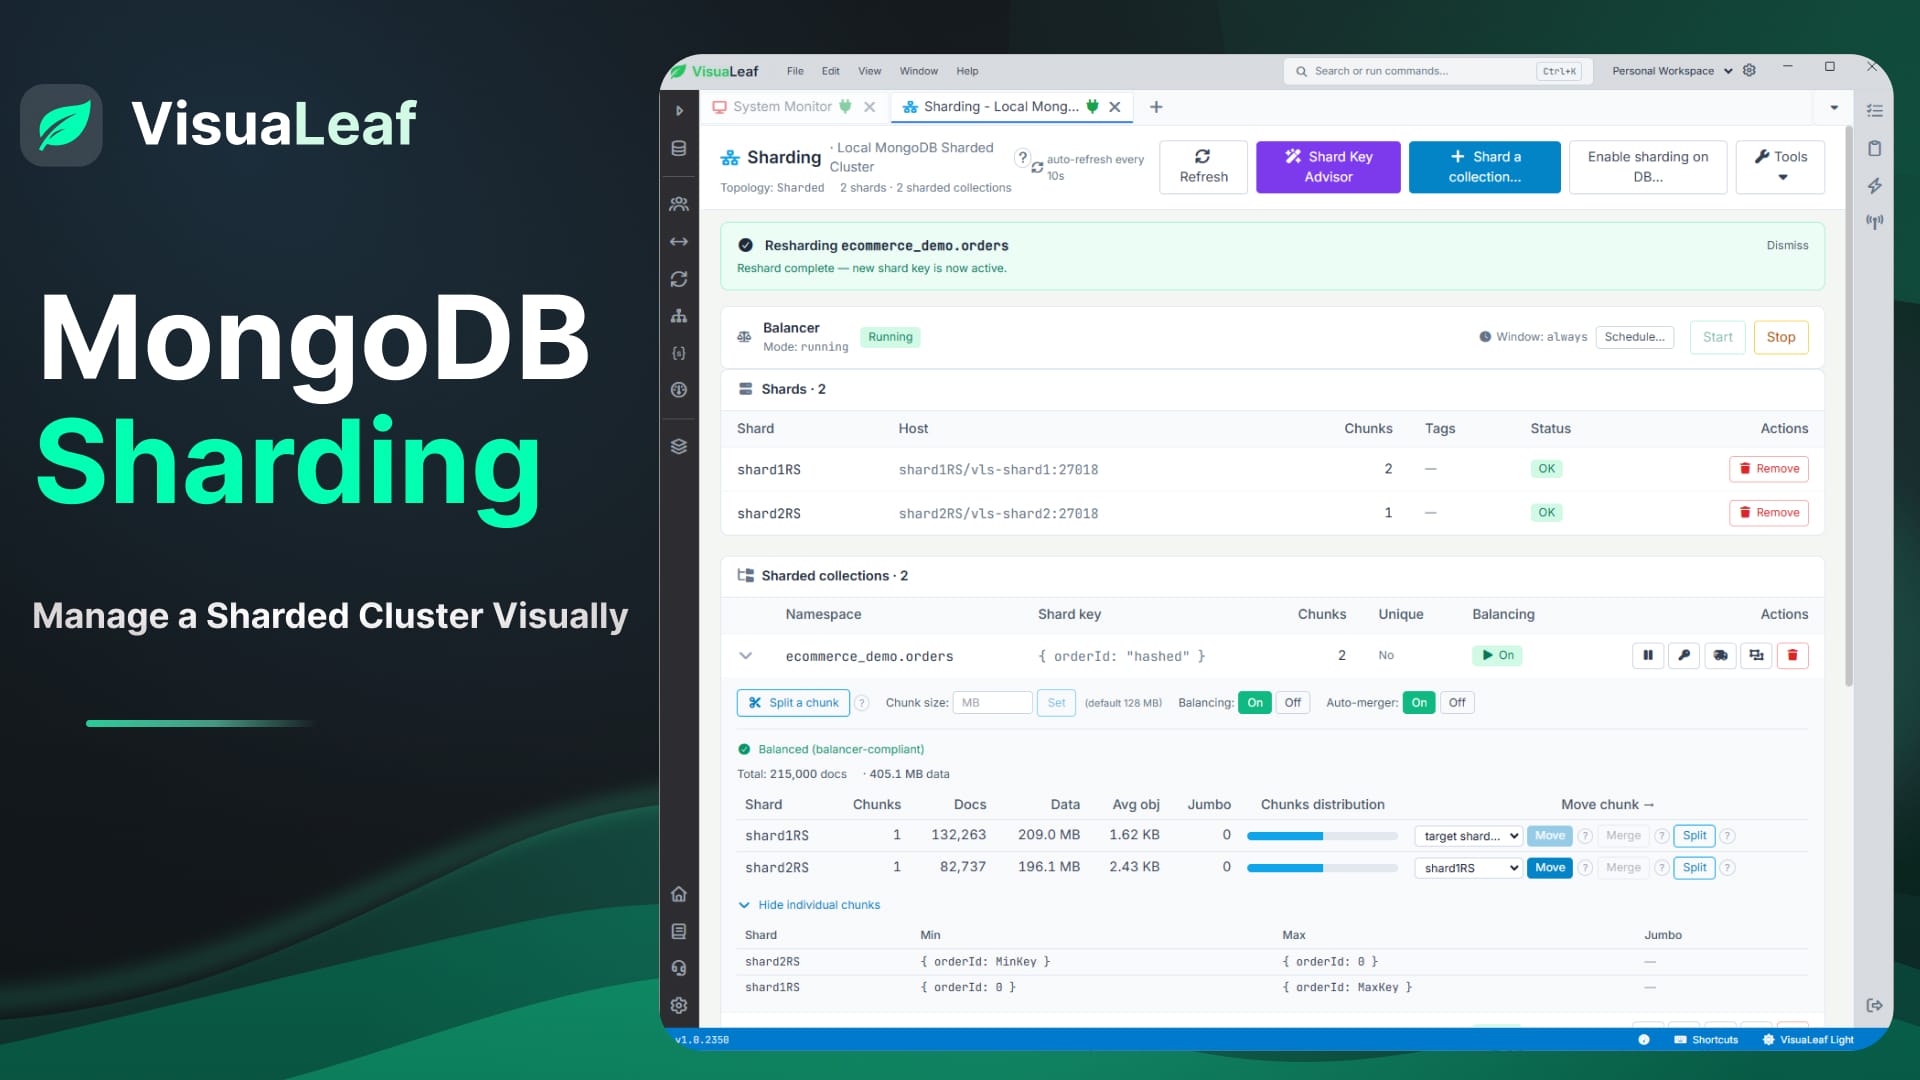This screenshot has height=1080, width=1920.
Task: Open shard1RS target dropdown in shard2RS row
Action: [x=1468, y=868]
